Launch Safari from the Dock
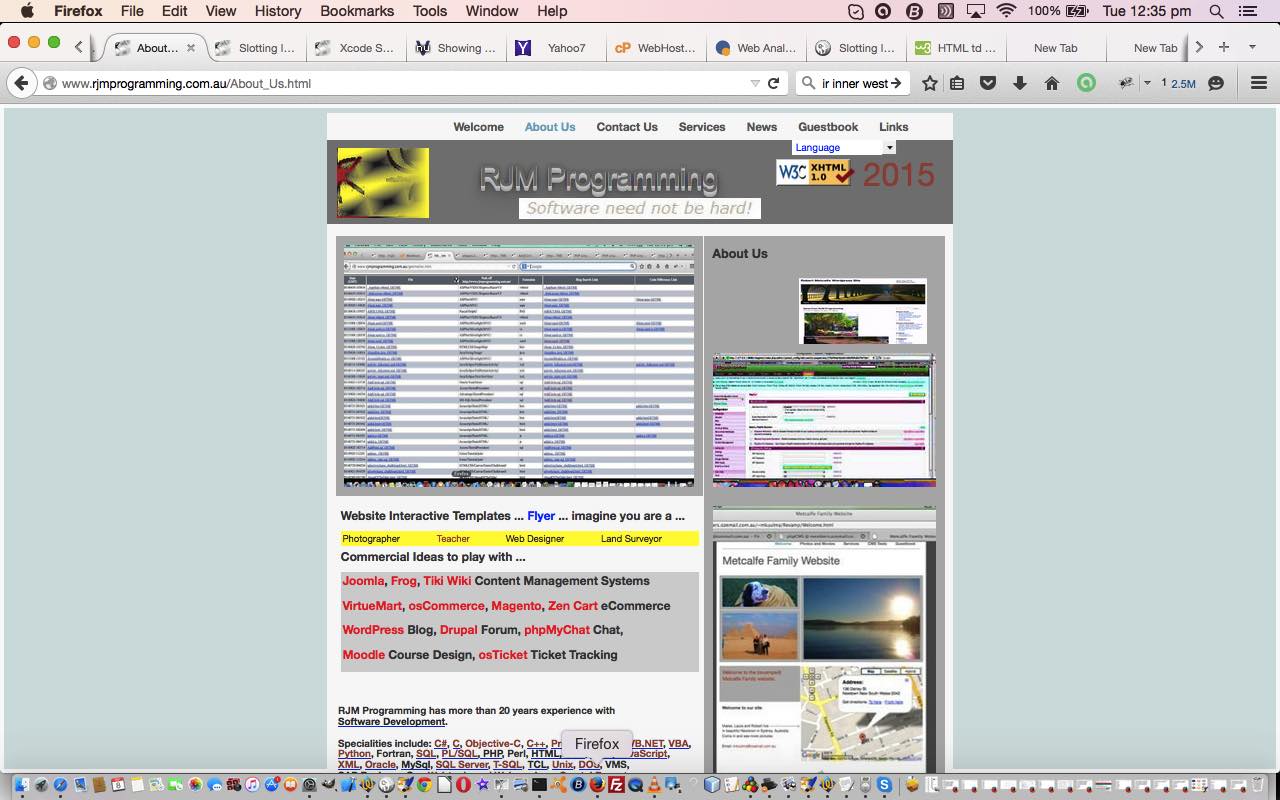1280x800 pixels. click(x=59, y=786)
